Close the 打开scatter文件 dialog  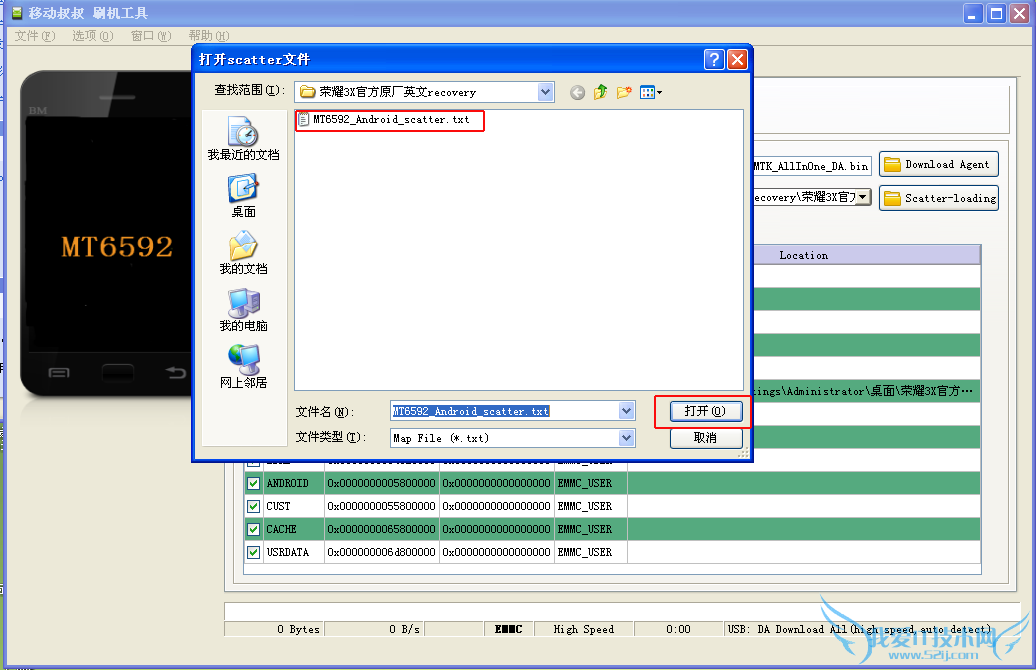(737, 59)
